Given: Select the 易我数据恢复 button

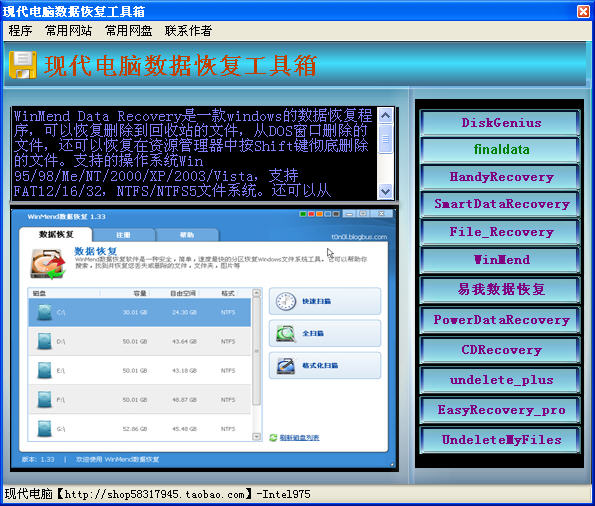Looking at the screenshot, I should [501, 289].
